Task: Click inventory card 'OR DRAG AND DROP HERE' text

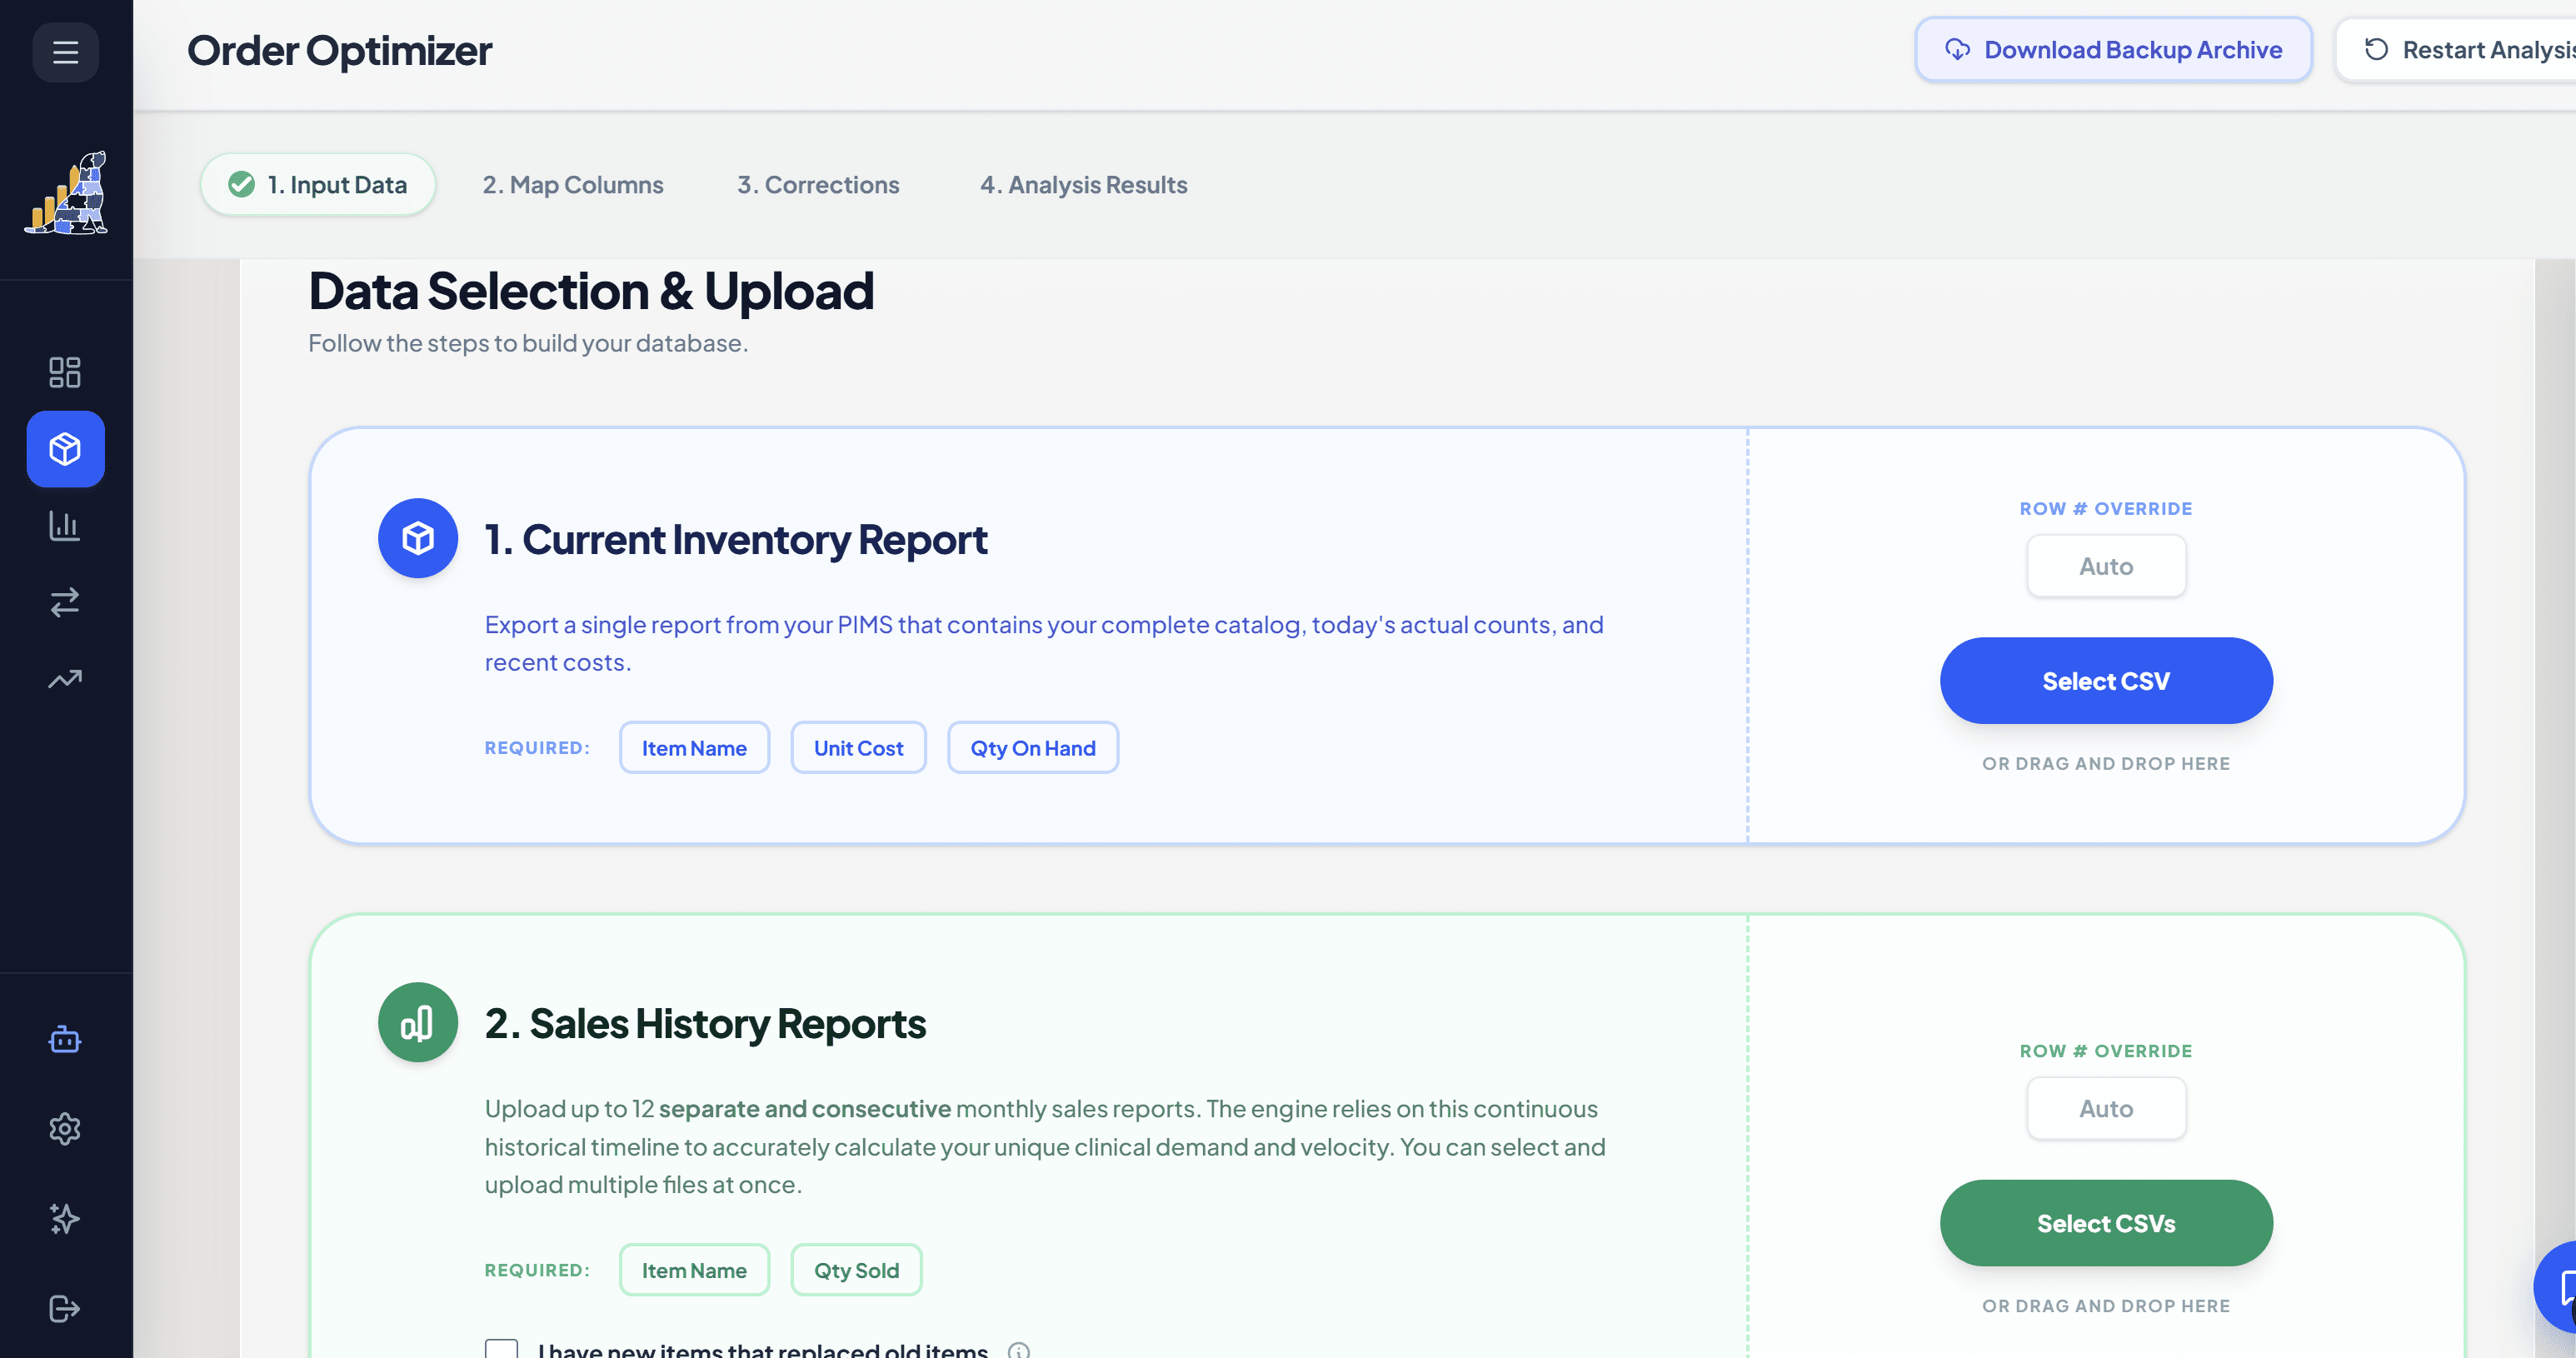Action: [2106, 764]
